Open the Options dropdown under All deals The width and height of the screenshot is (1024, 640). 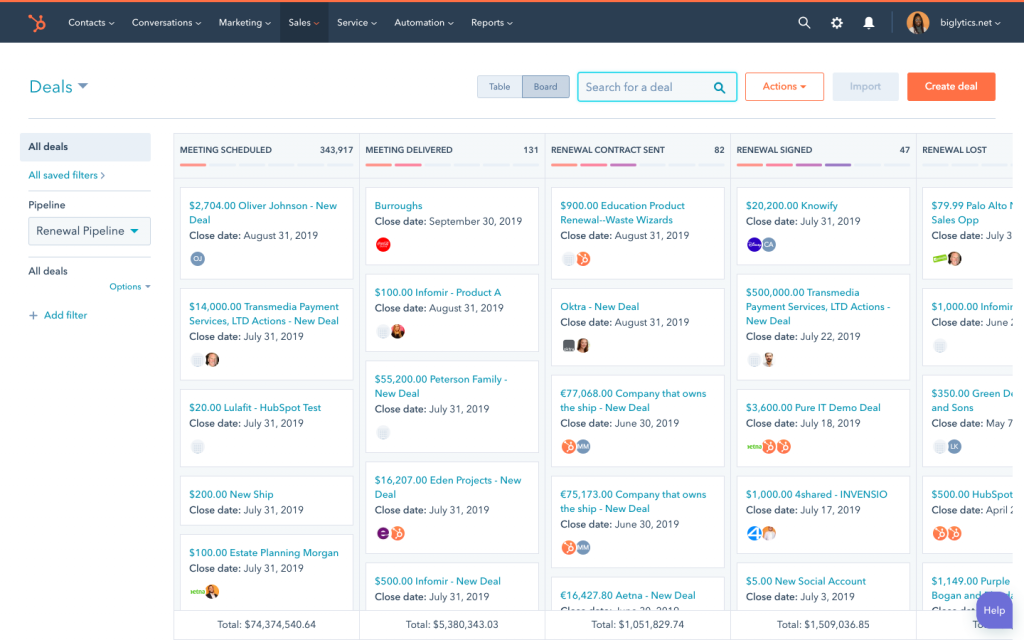click(x=129, y=287)
